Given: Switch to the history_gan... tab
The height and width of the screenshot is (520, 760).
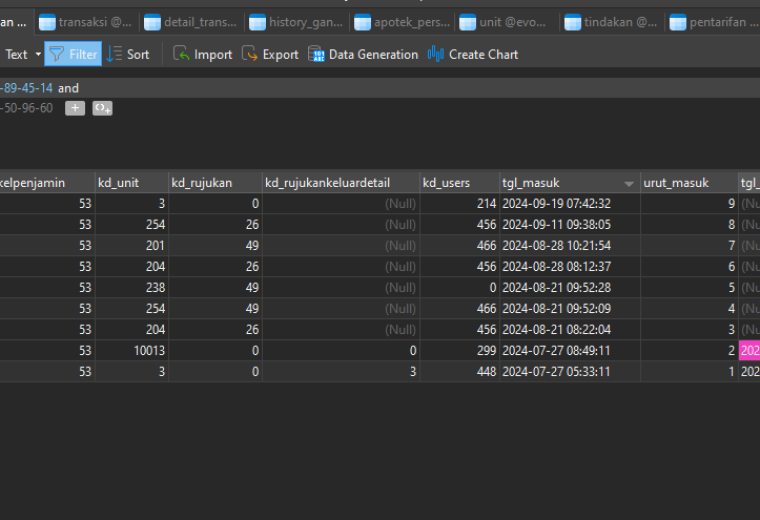Looking at the screenshot, I should (x=296, y=22).
